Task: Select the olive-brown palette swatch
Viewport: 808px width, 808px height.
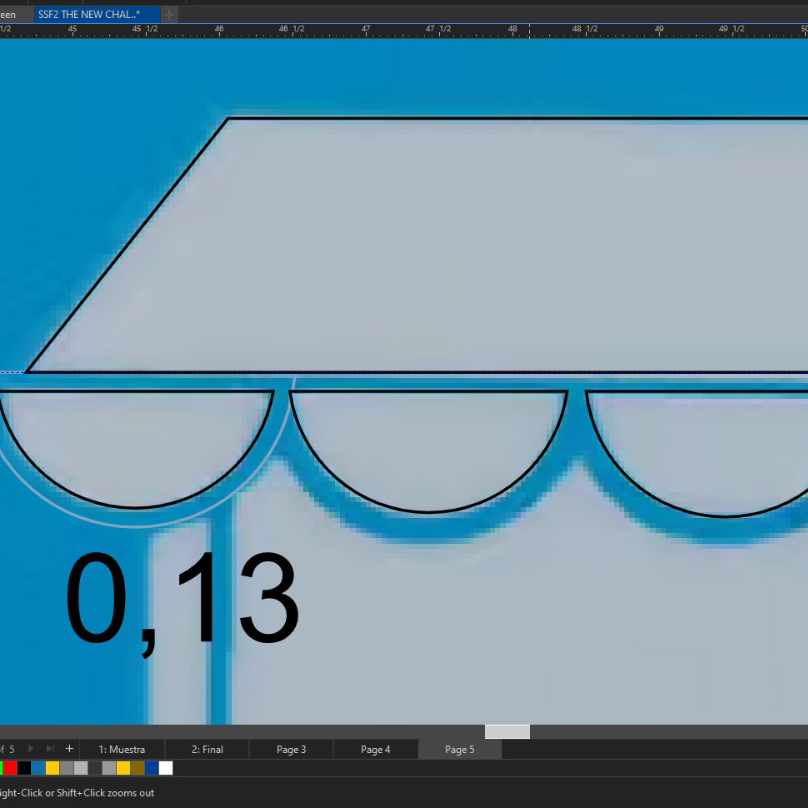Action: pos(138,768)
